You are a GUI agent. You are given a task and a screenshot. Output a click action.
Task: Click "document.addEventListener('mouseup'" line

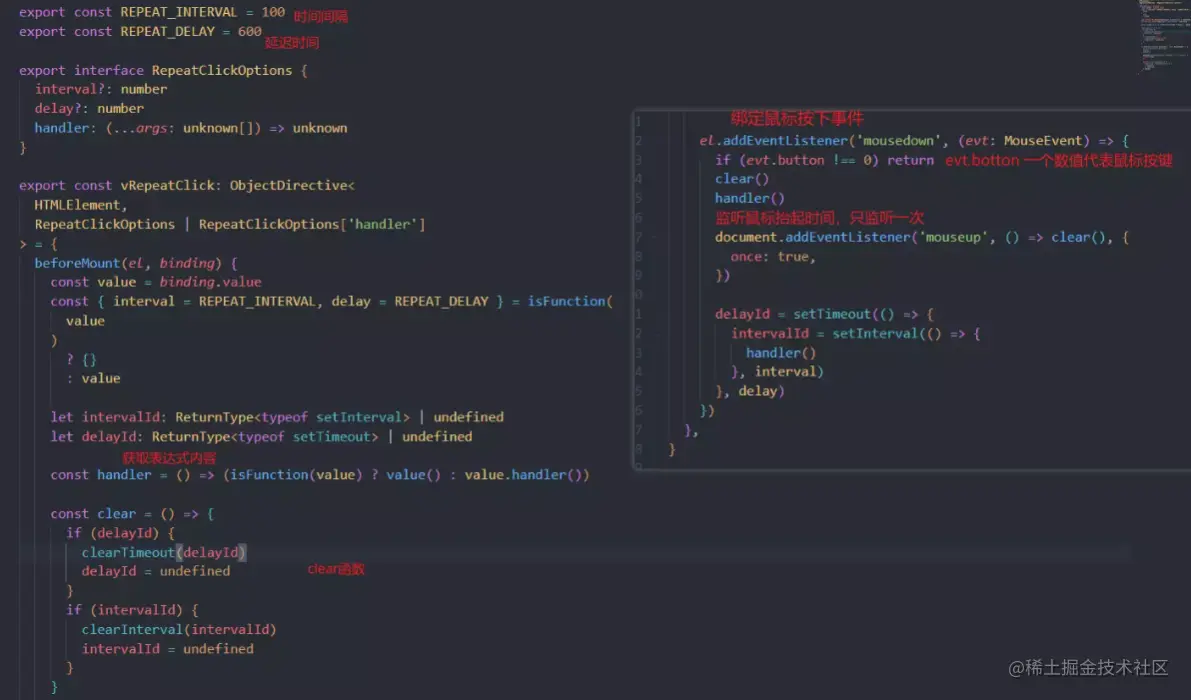[922, 238]
